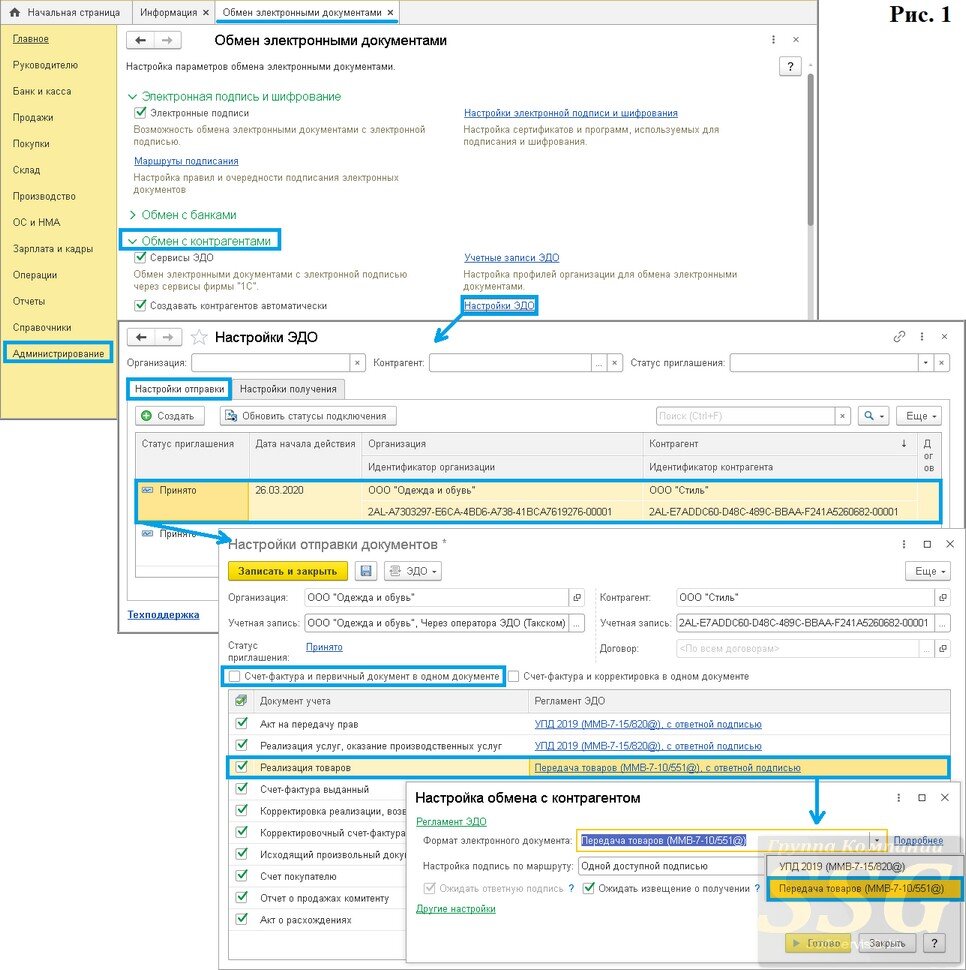Go forward in Обмен электронными документами window

tap(167, 40)
